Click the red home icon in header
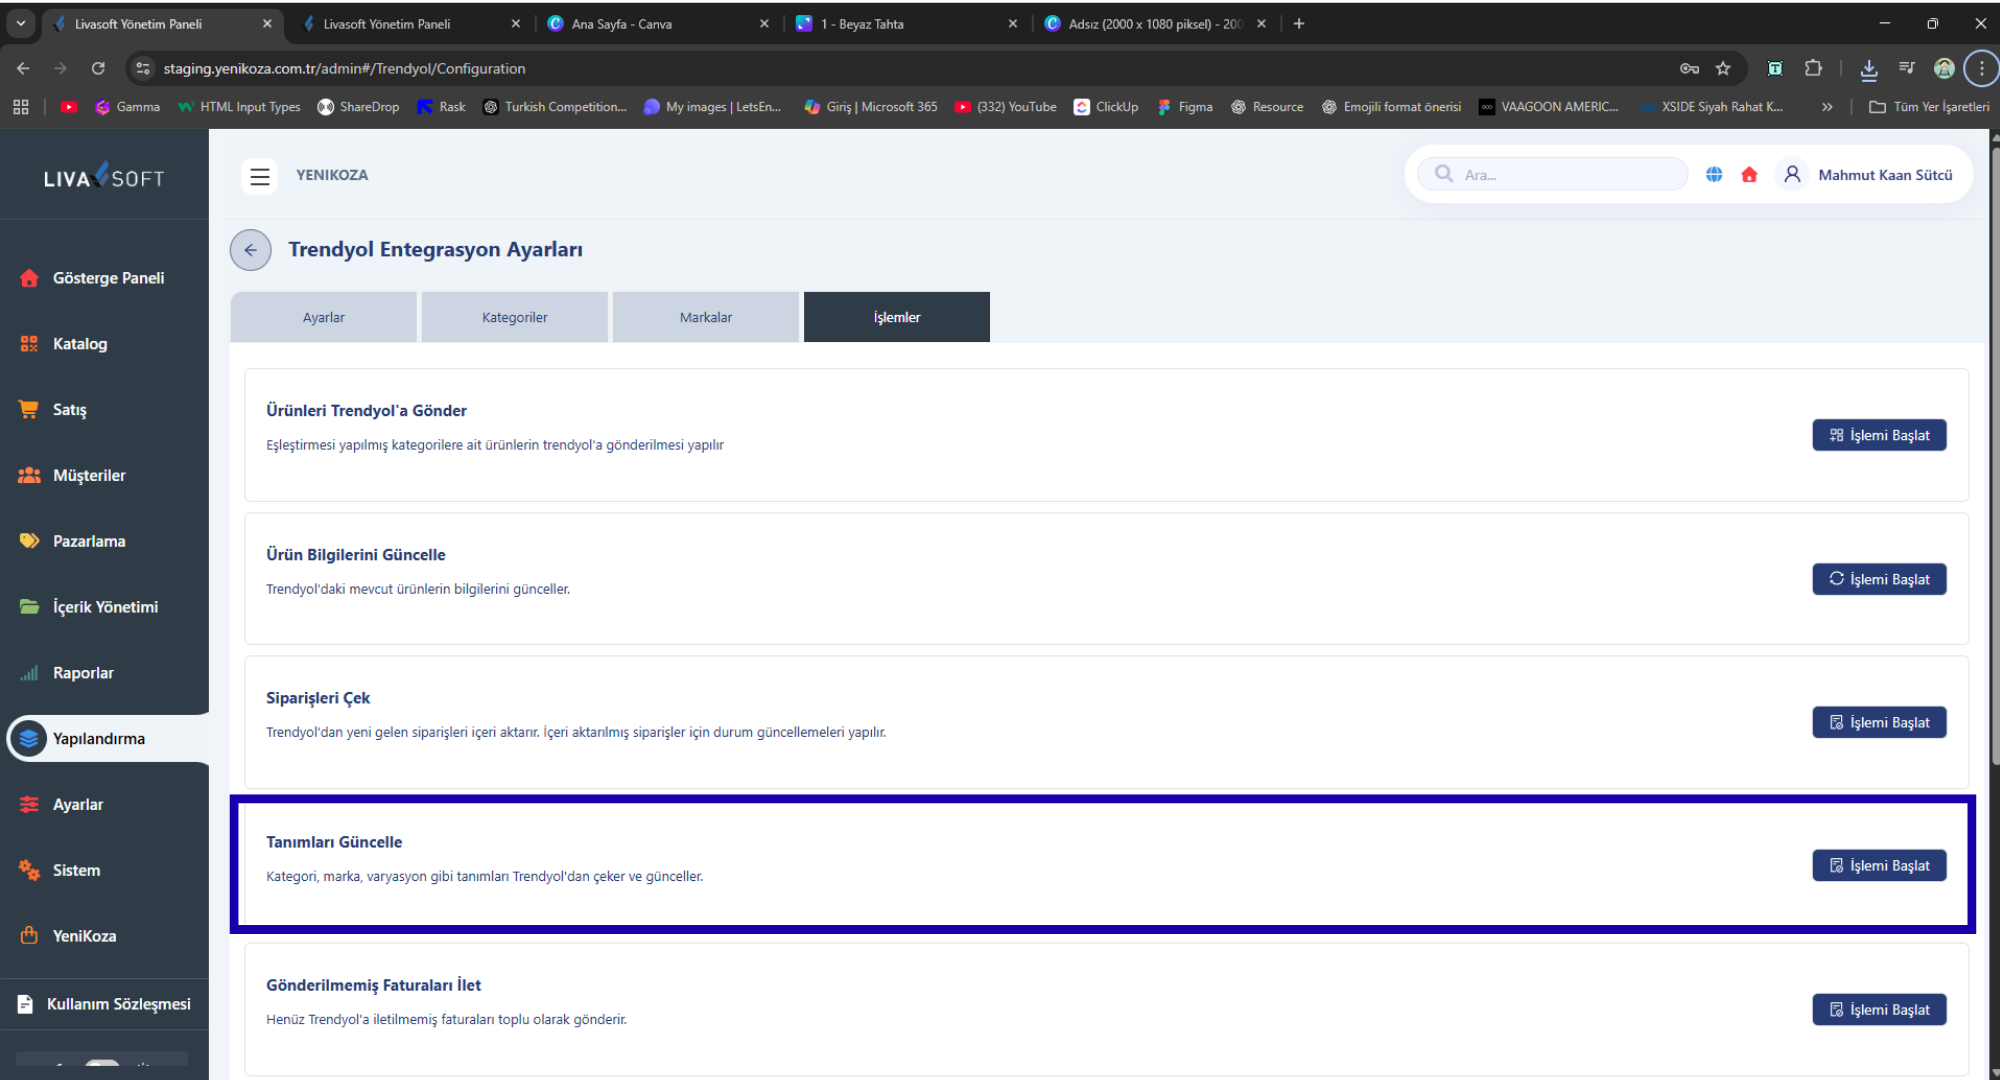Screen dimensions: 2000x1080 (1749, 175)
